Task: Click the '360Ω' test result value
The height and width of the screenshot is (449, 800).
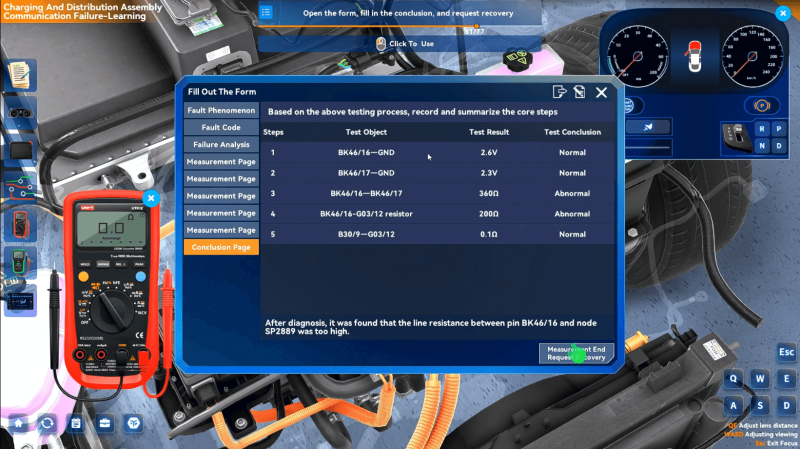Action: click(x=489, y=193)
